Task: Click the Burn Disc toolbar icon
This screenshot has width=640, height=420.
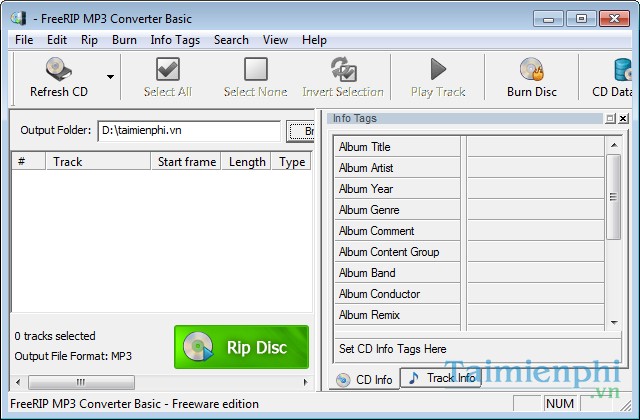Action: (x=532, y=69)
